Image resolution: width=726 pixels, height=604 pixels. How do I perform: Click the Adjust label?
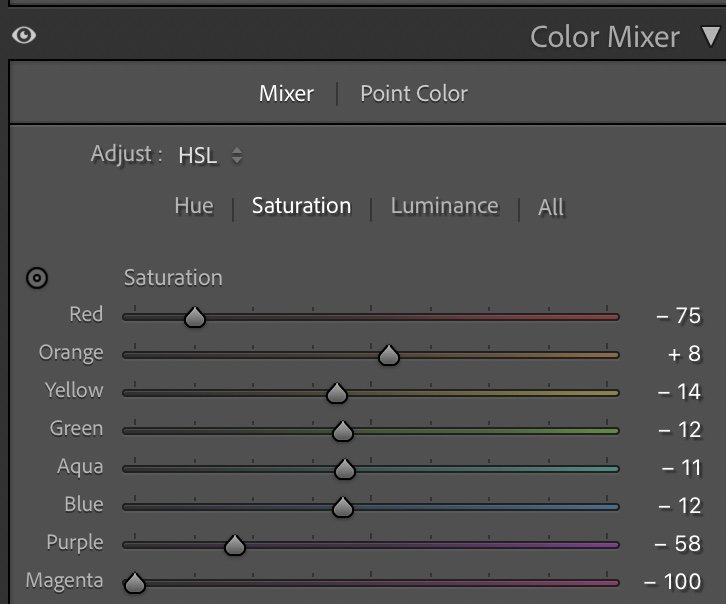[126, 154]
